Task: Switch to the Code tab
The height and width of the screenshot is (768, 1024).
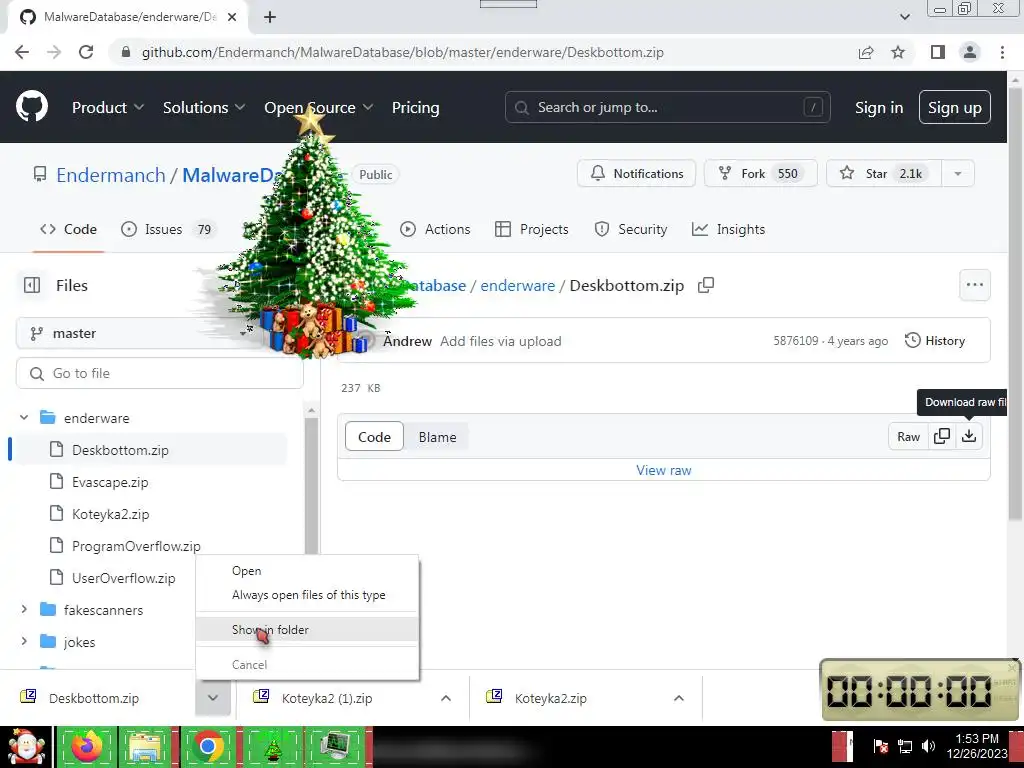Action: (x=69, y=229)
